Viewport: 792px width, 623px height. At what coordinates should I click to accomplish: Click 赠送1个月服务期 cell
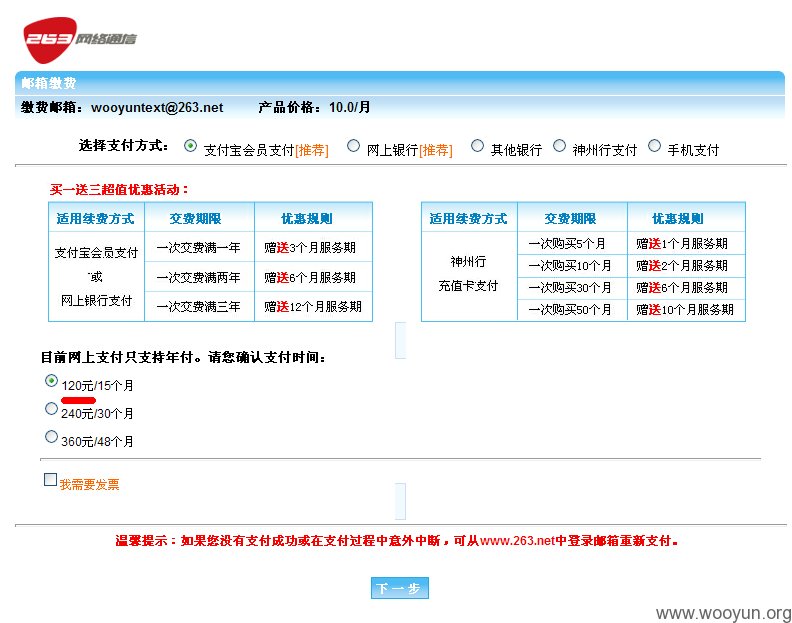click(686, 244)
